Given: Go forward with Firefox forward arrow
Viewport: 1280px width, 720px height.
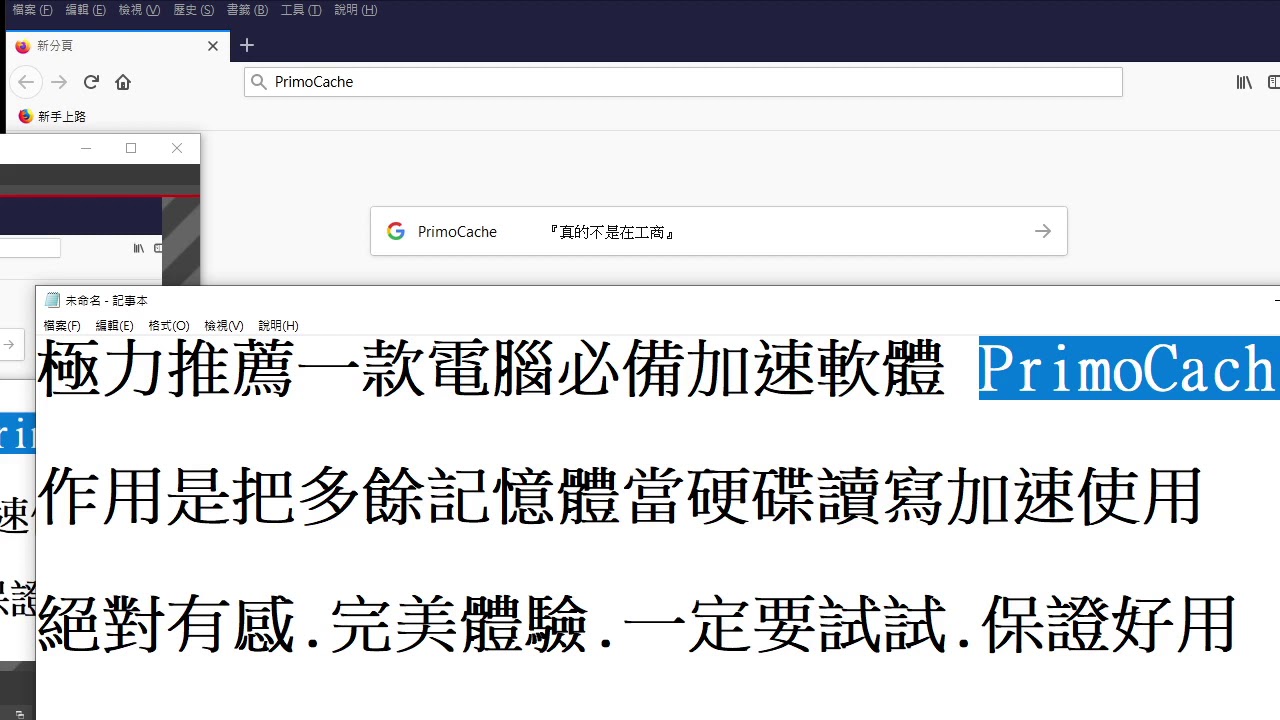Looking at the screenshot, I should click(x=59, y=82).
